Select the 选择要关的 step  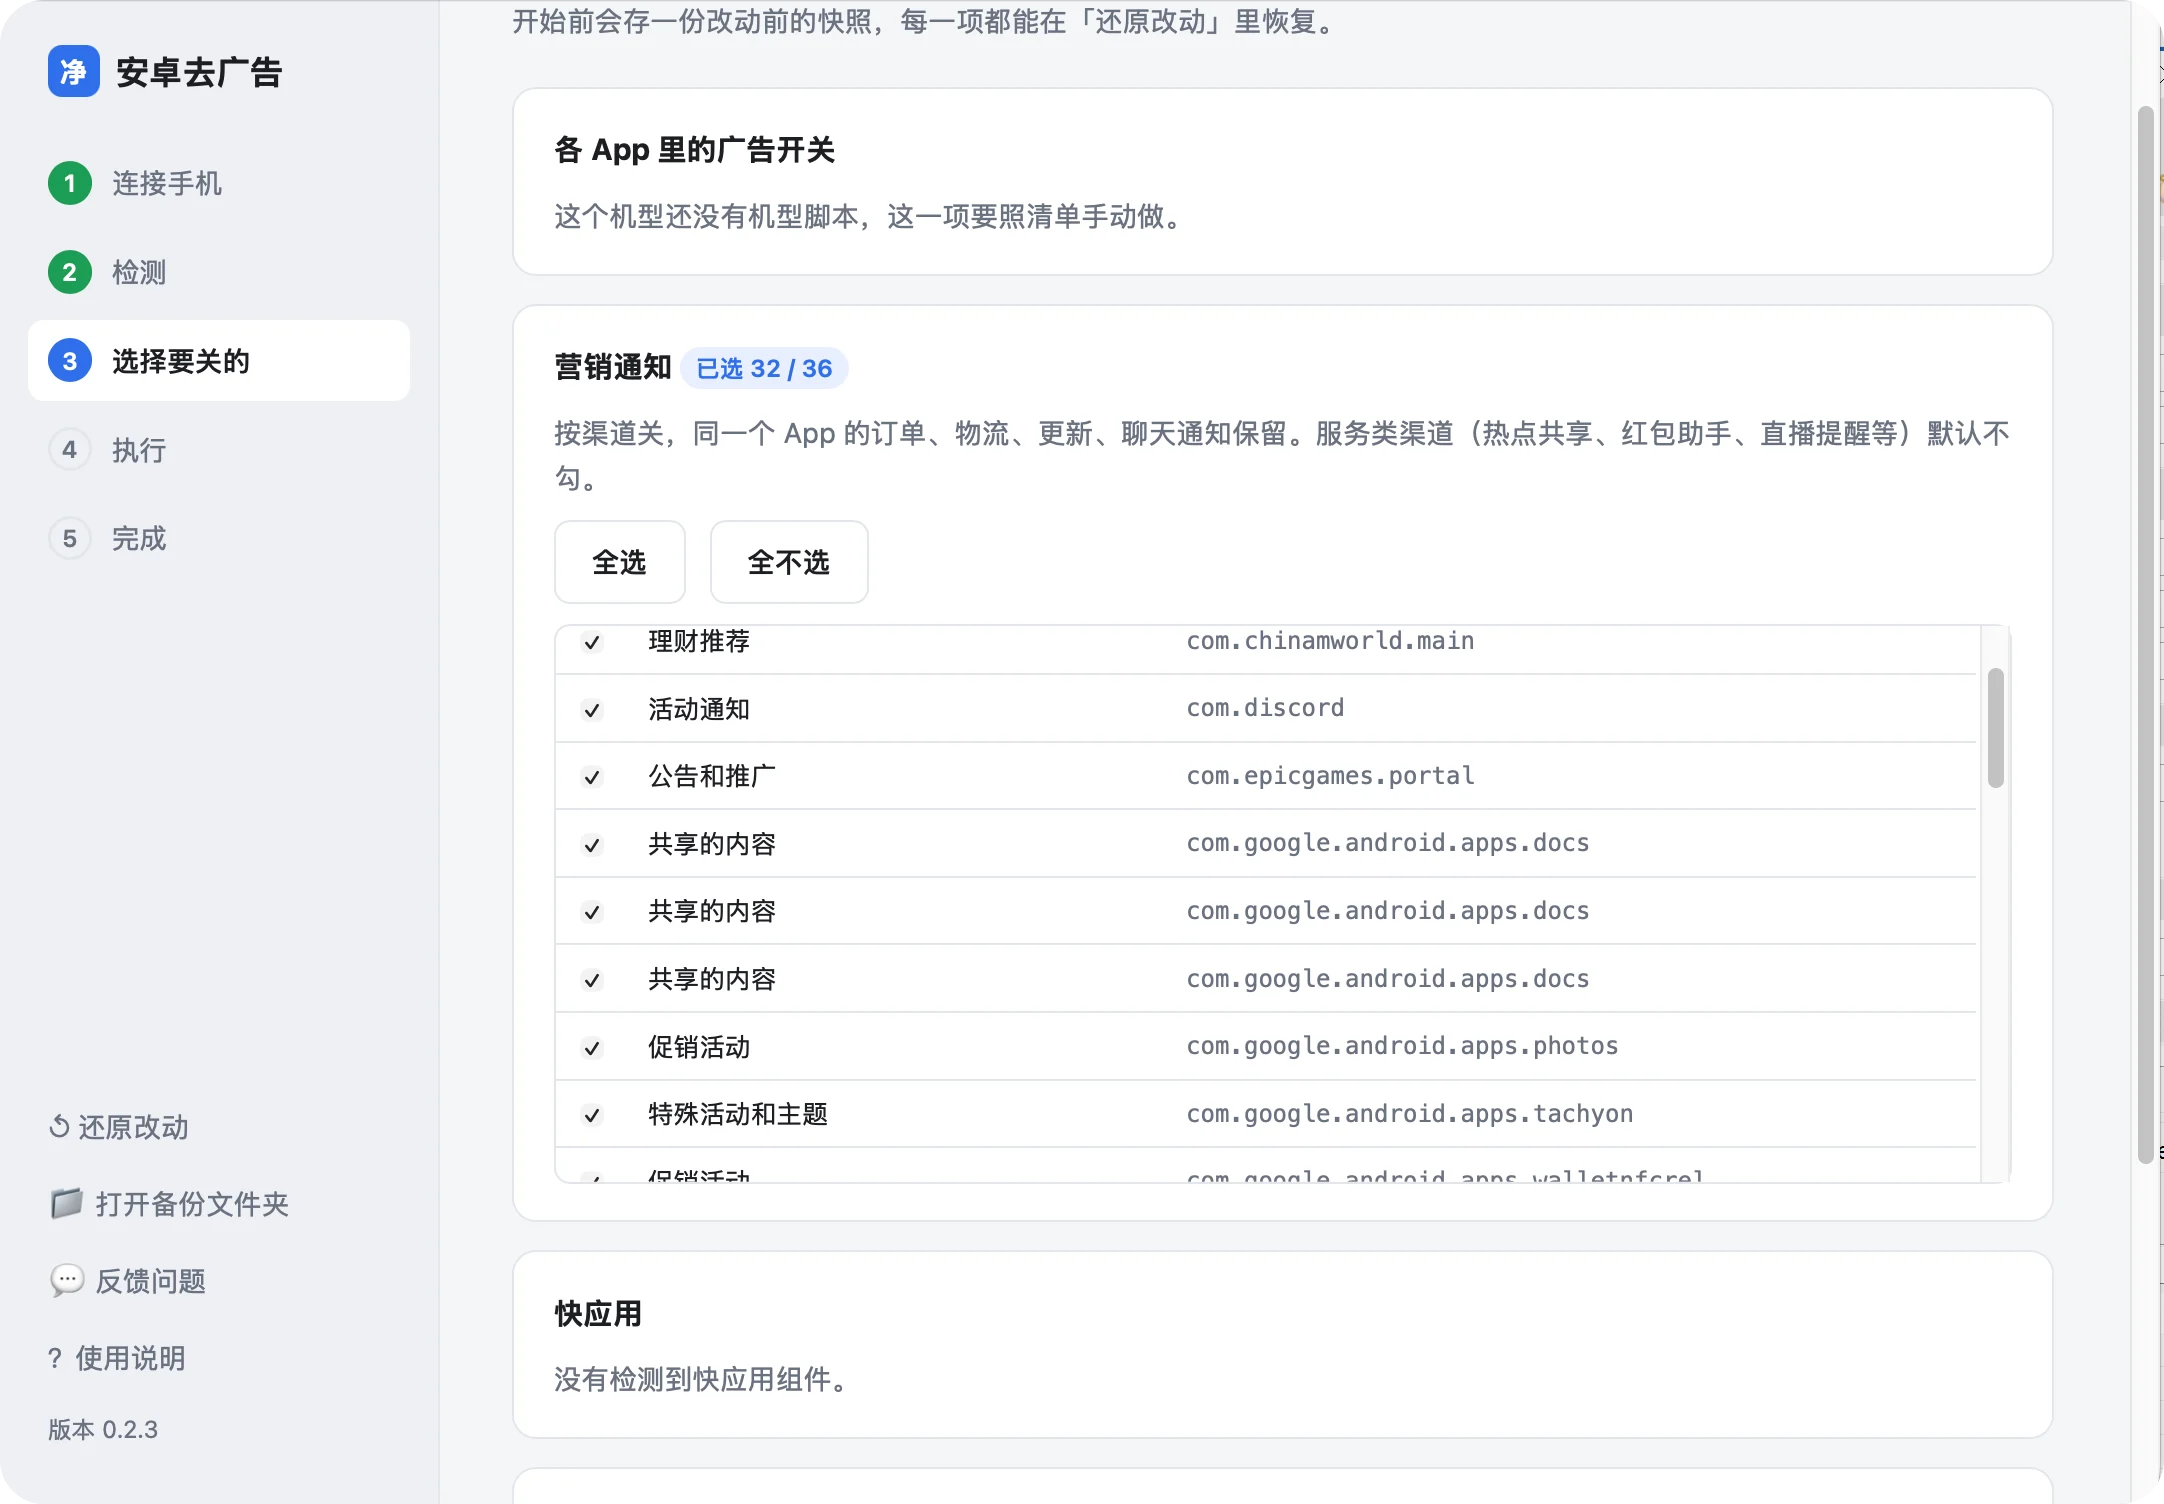(x=219, y=361)
